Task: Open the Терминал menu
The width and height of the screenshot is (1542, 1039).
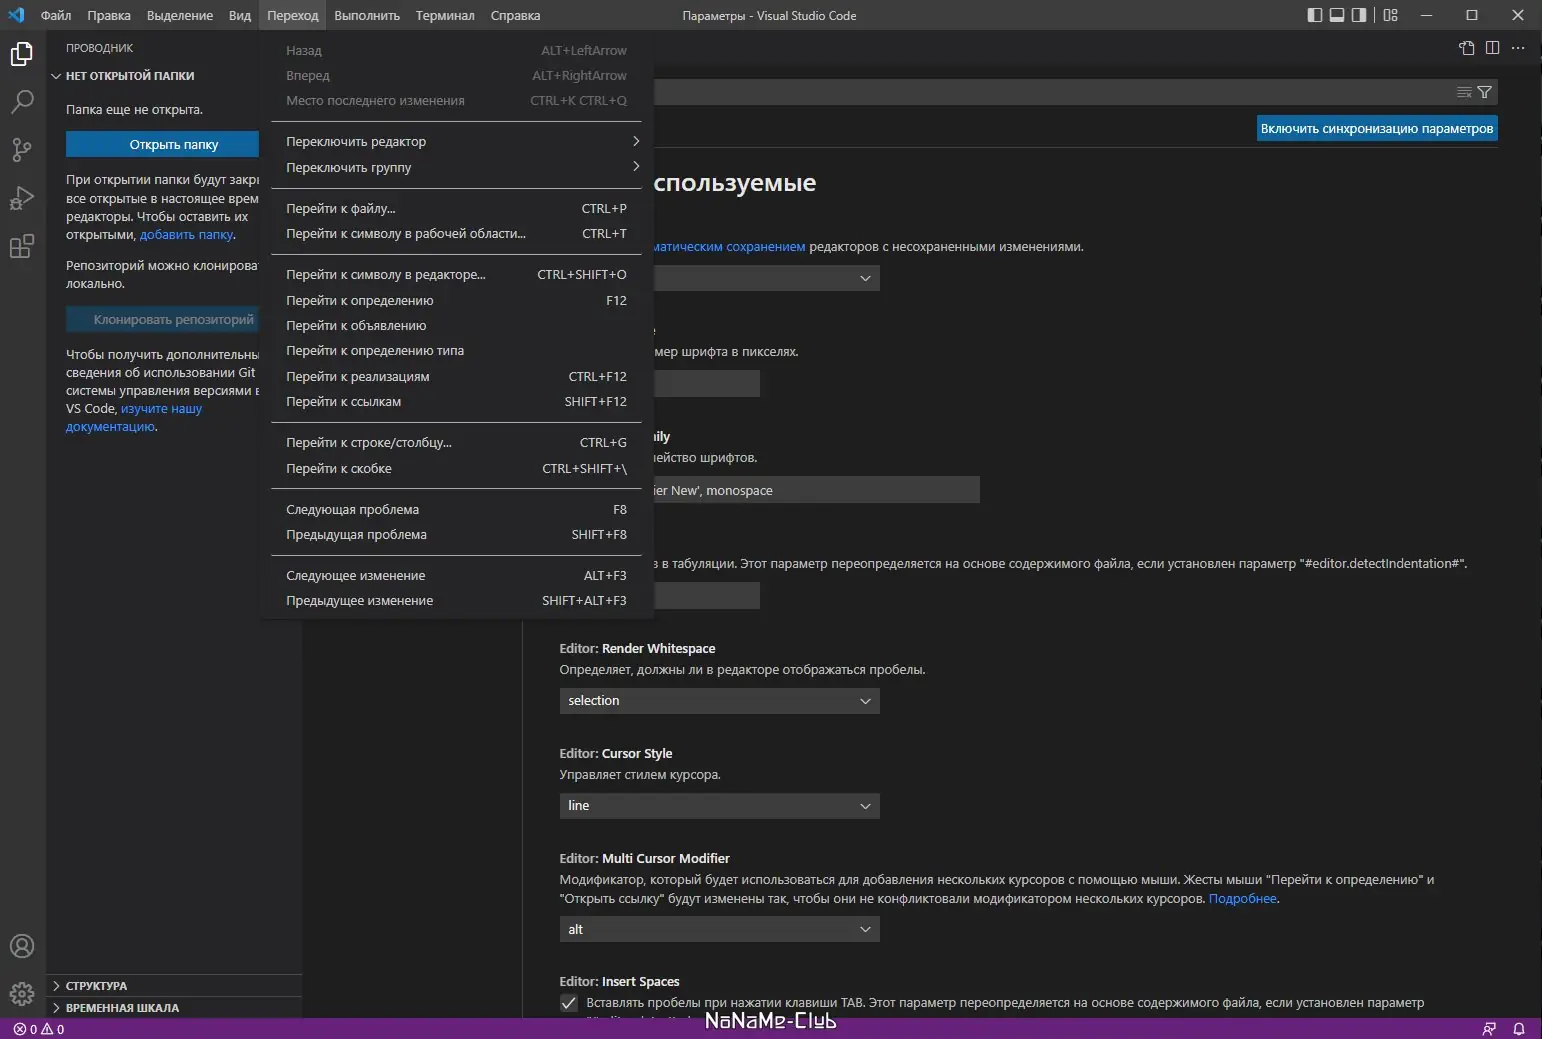Action: click(446, 15)
